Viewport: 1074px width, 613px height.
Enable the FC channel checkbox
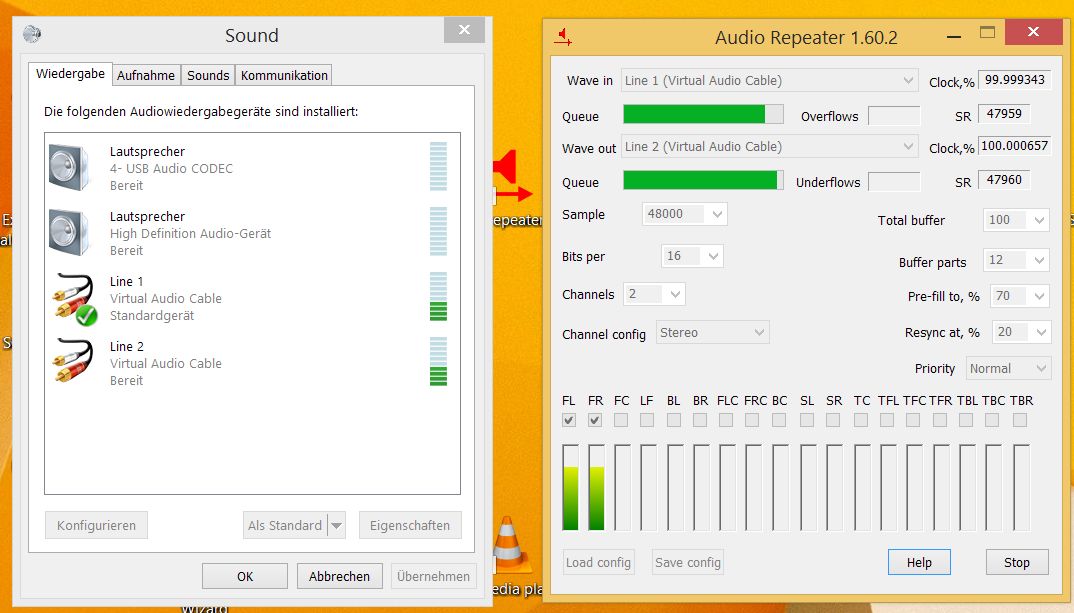tap(621, 420)
